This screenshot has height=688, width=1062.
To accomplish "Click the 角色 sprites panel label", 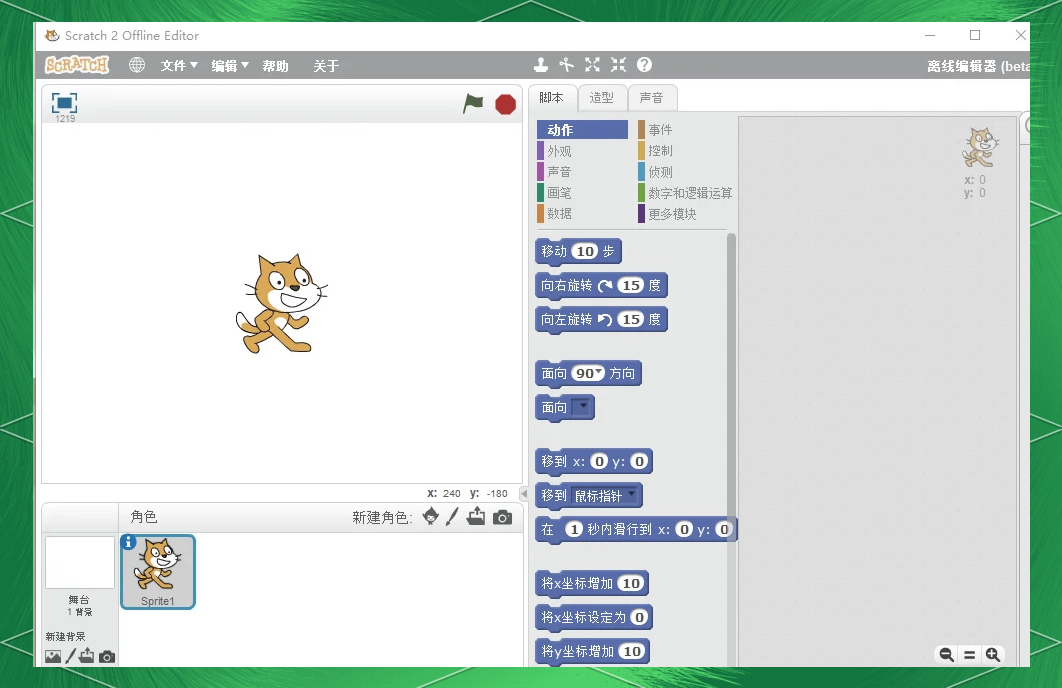I will 144,517.
